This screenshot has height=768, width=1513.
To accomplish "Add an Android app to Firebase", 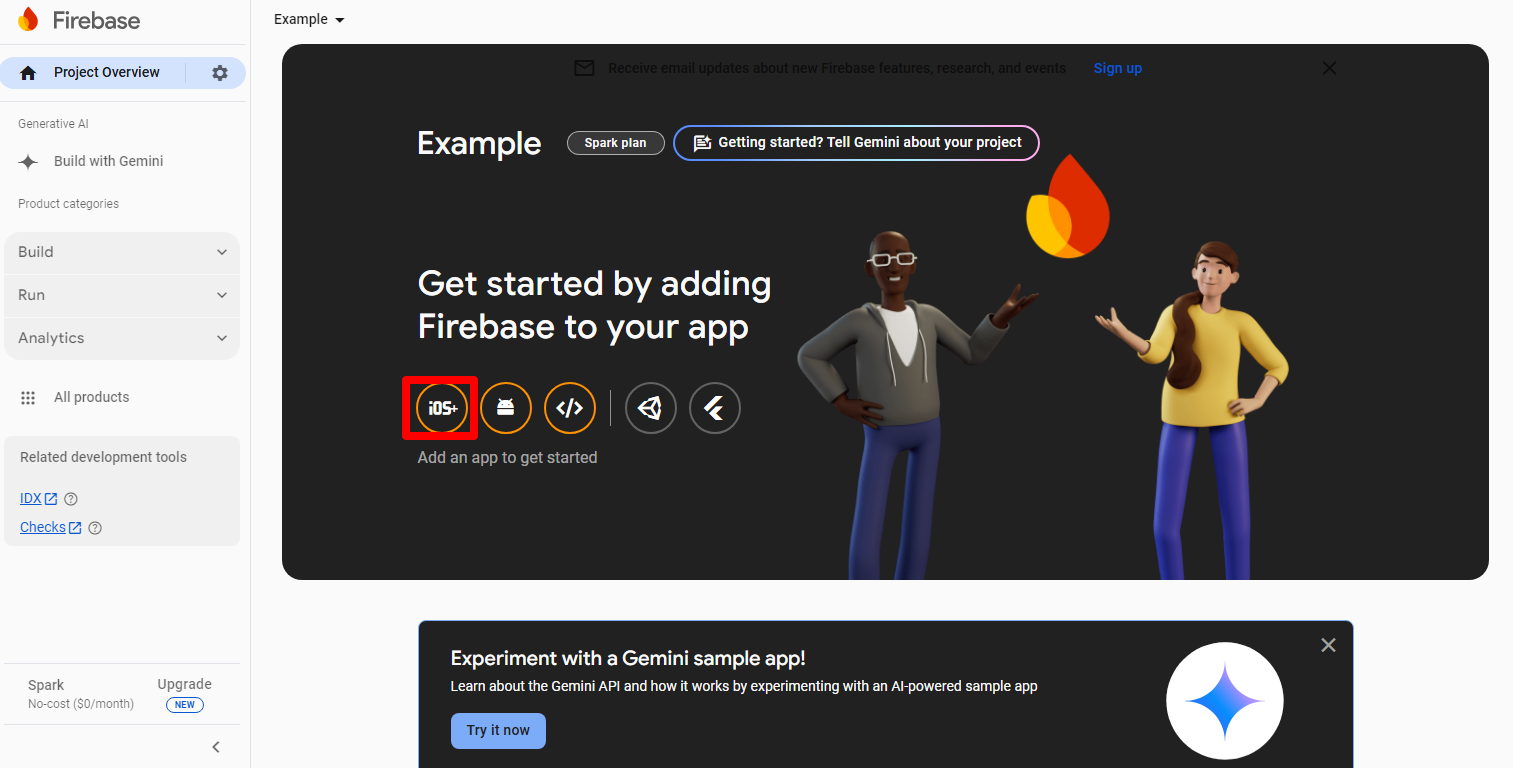I will 506,408.
